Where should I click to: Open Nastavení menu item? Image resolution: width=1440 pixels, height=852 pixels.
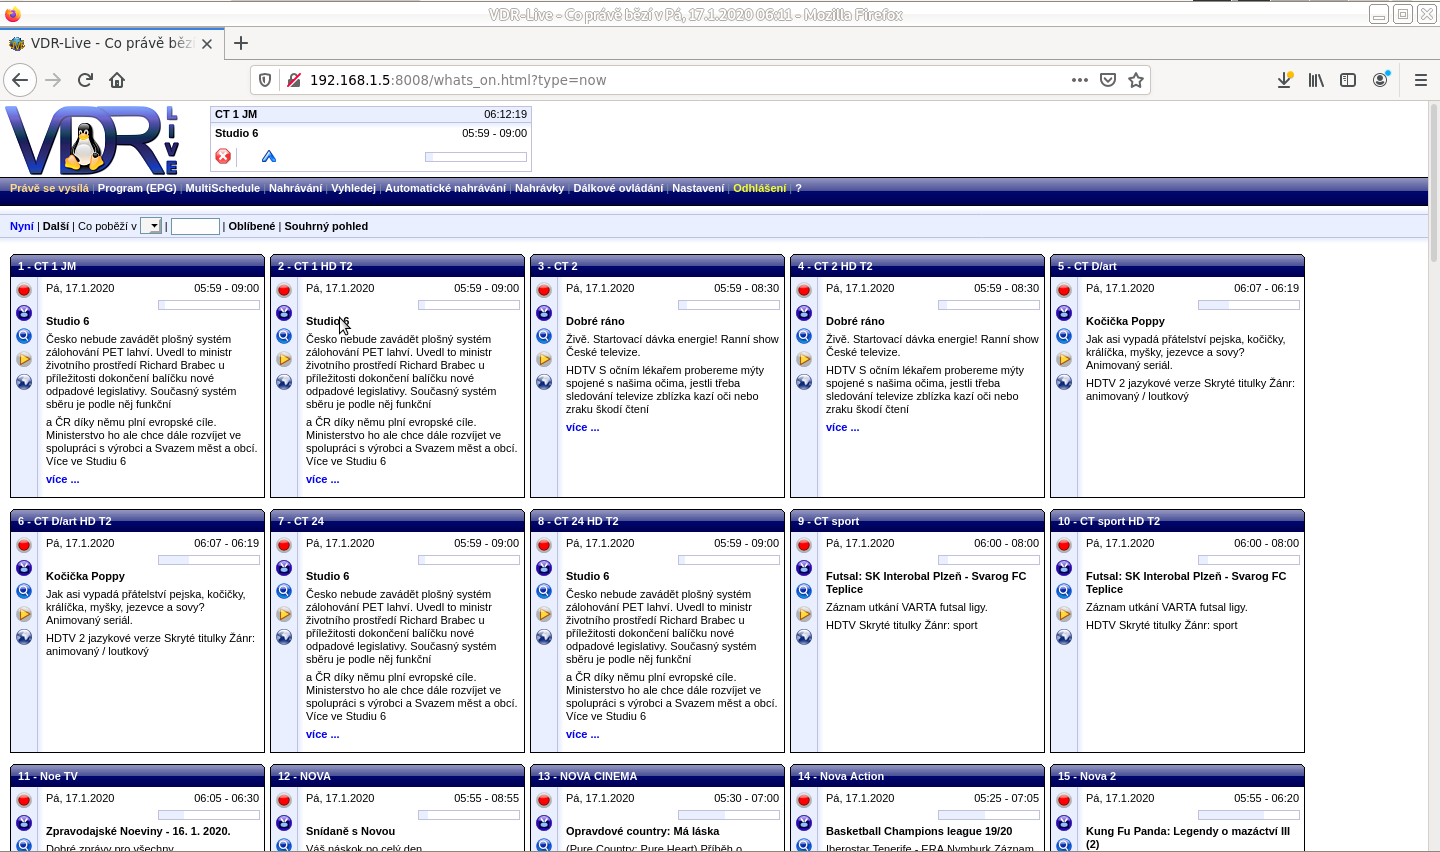click(x=698, y=188)
